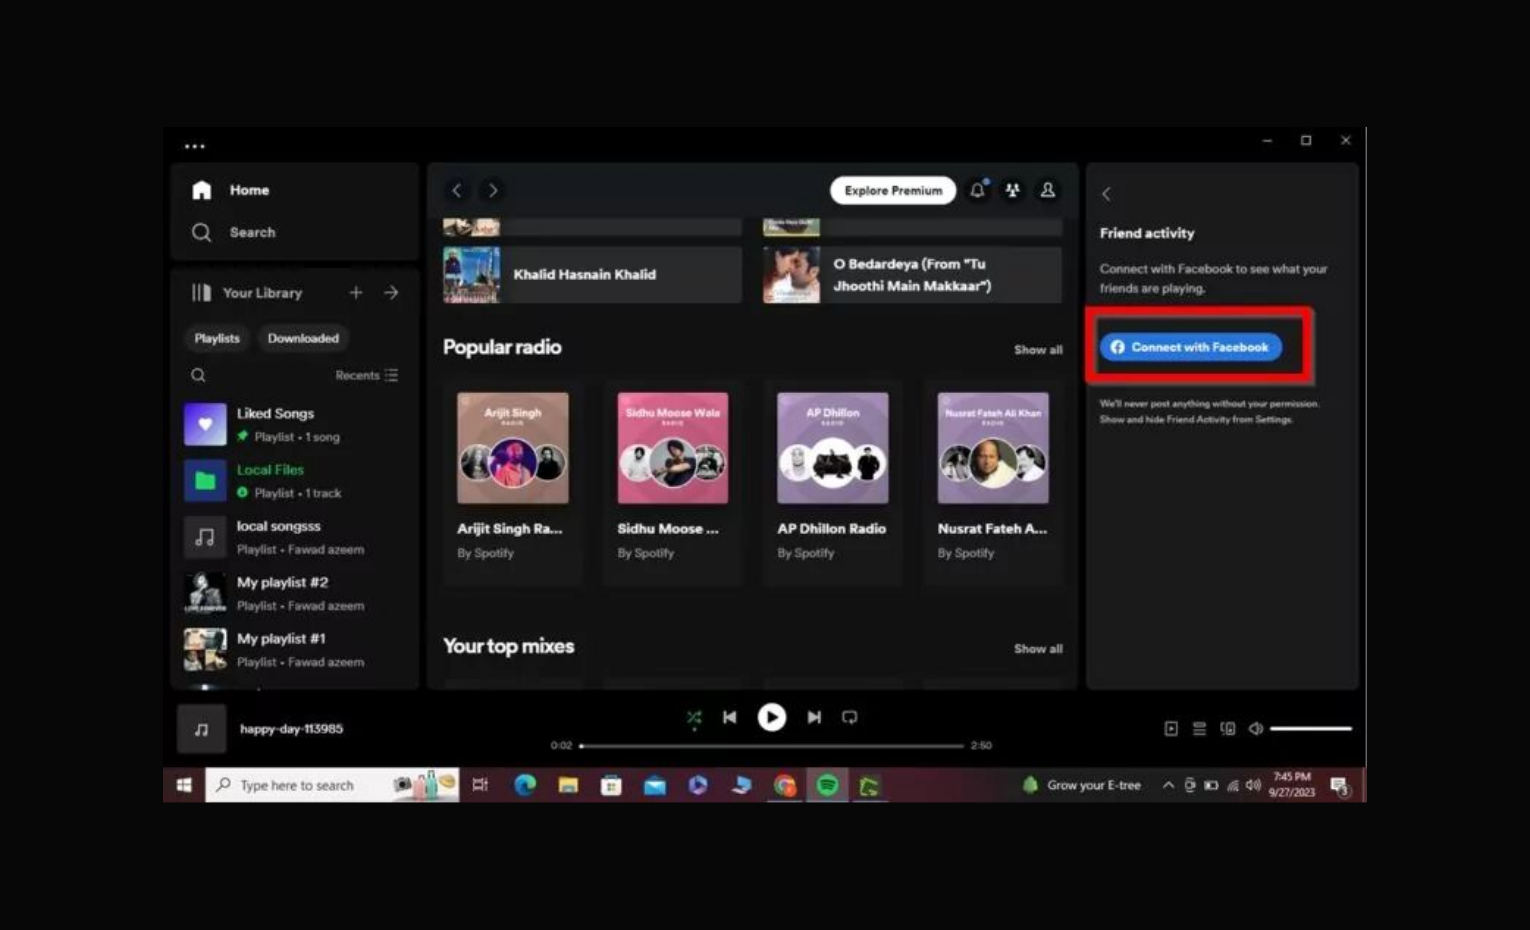The image size is (1530, 930).
Task: Open File Explorer from taskbar
Action: 568,785
